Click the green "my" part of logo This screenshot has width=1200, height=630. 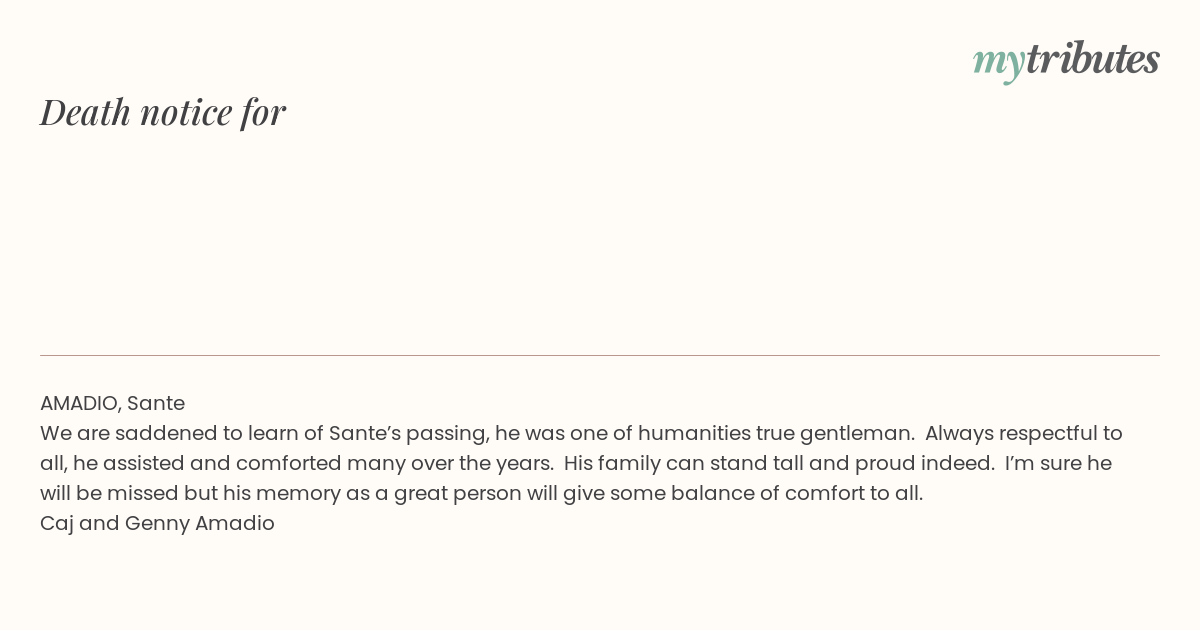coord(998,64)
